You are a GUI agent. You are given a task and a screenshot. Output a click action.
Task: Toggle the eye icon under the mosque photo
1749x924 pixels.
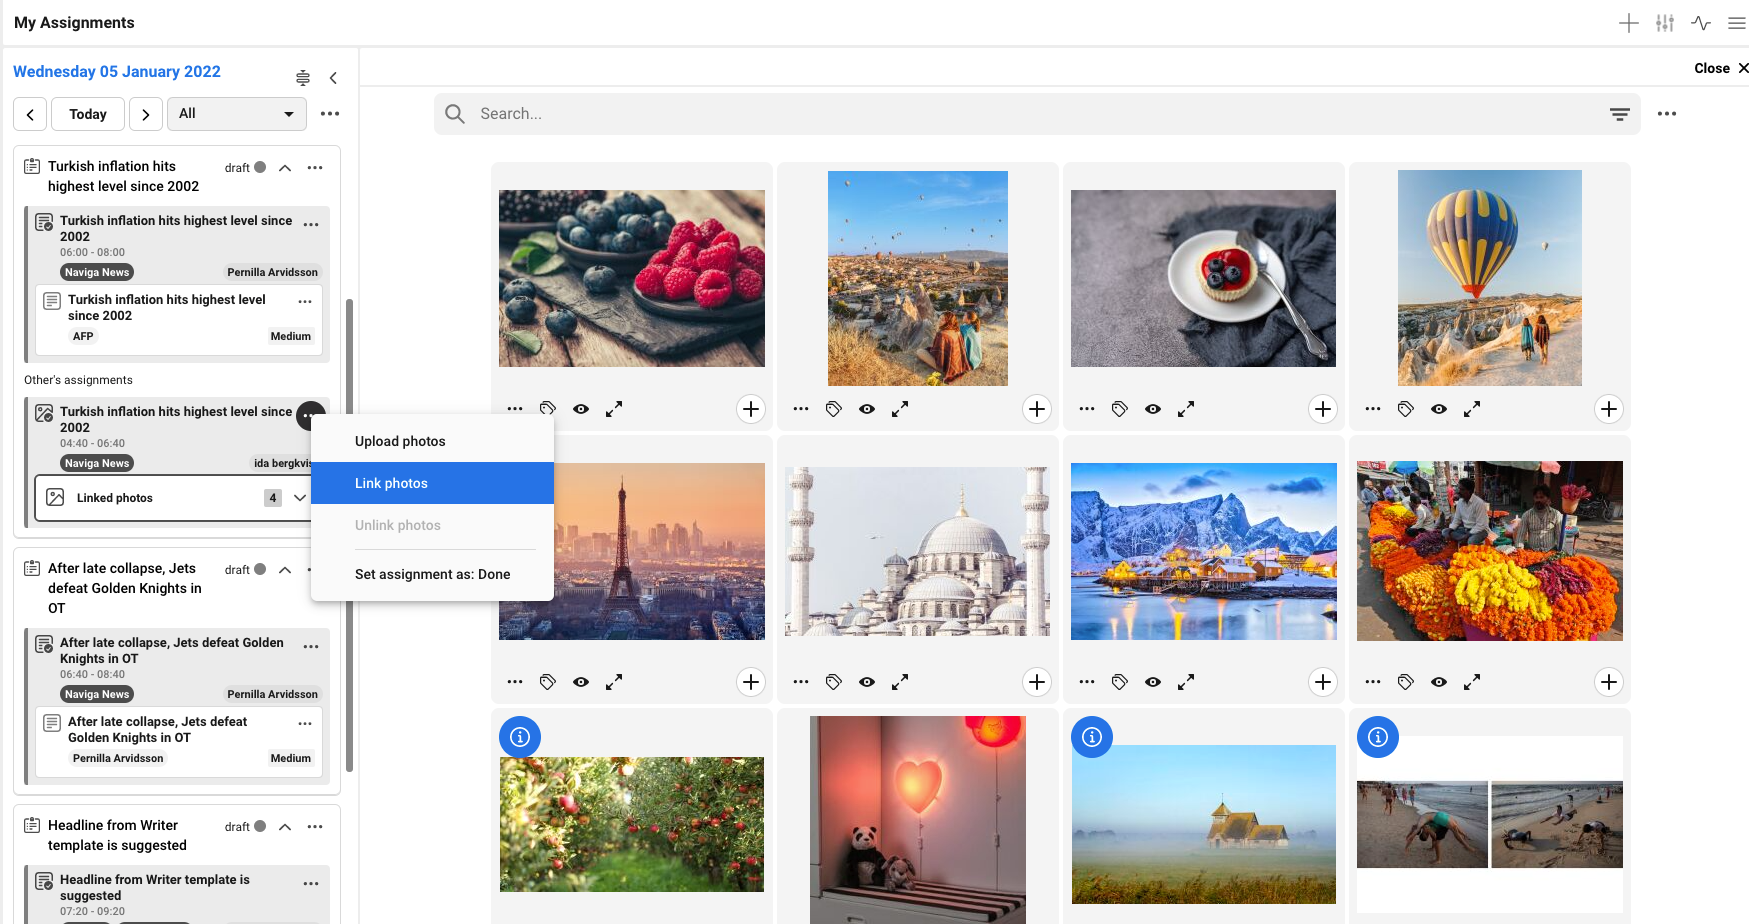pos(867,682)
